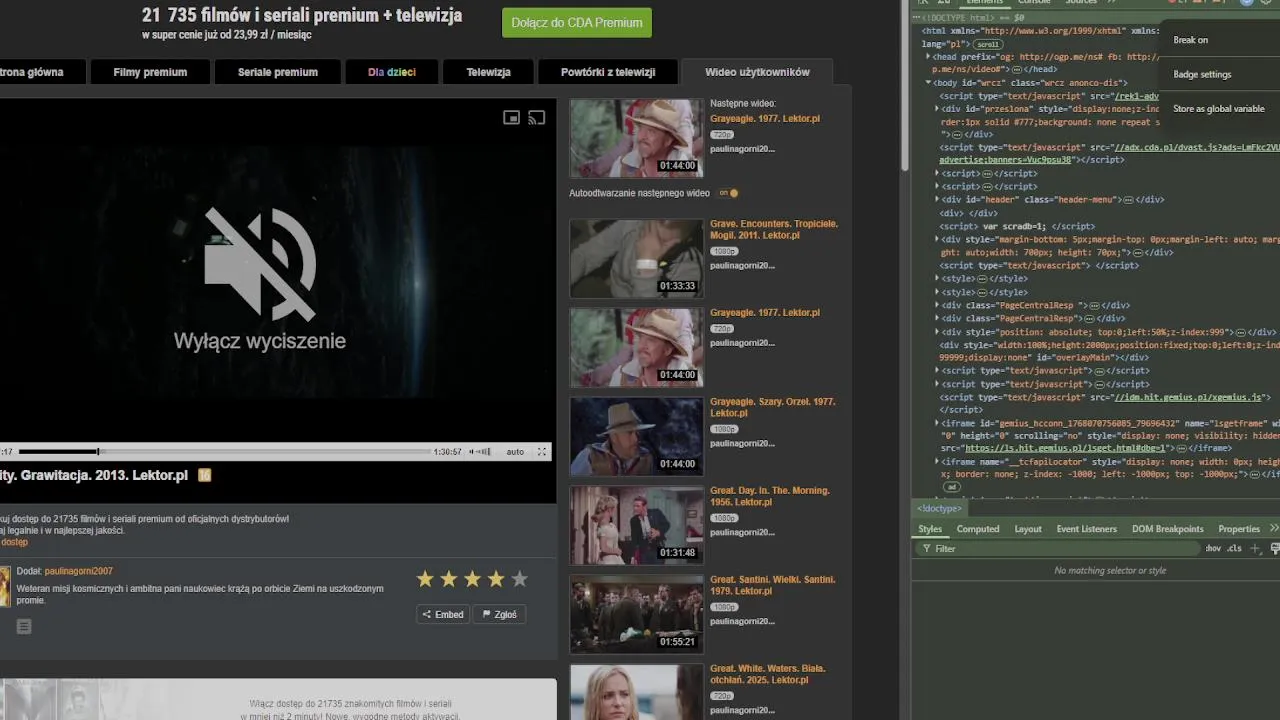Toggle the :hov element state button
Screen dimensions: 1280x720
pyautogui.click(x=1212, y=548)
